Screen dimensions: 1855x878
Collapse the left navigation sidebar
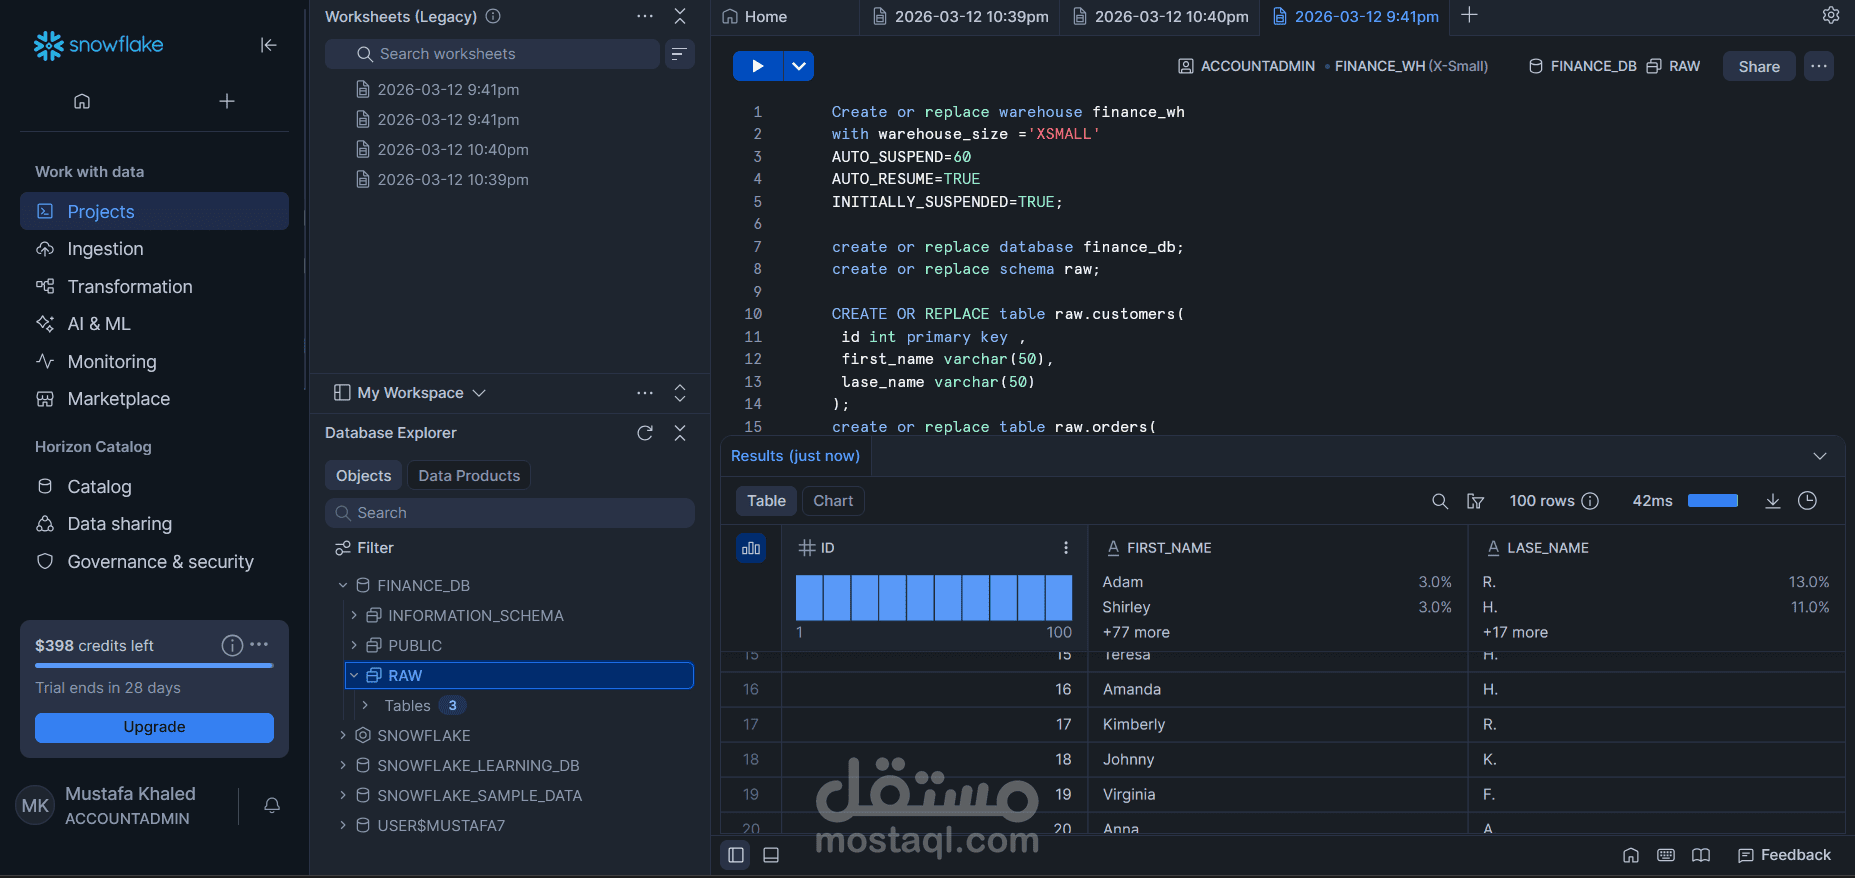pos(268,45)
